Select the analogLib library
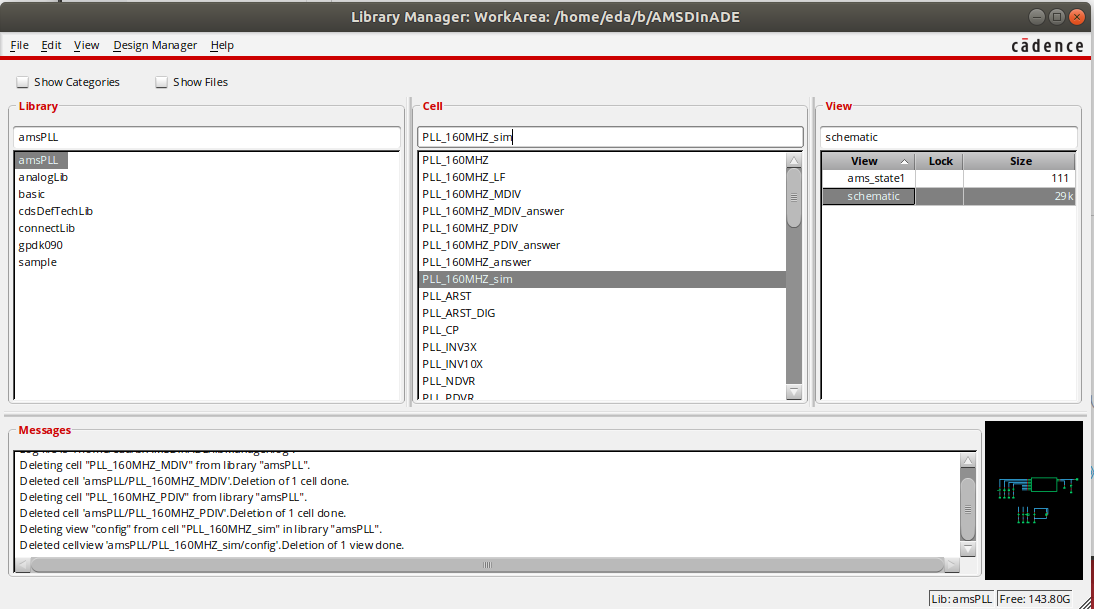This screenshot has width=1094, height=609. click(43, 177)
